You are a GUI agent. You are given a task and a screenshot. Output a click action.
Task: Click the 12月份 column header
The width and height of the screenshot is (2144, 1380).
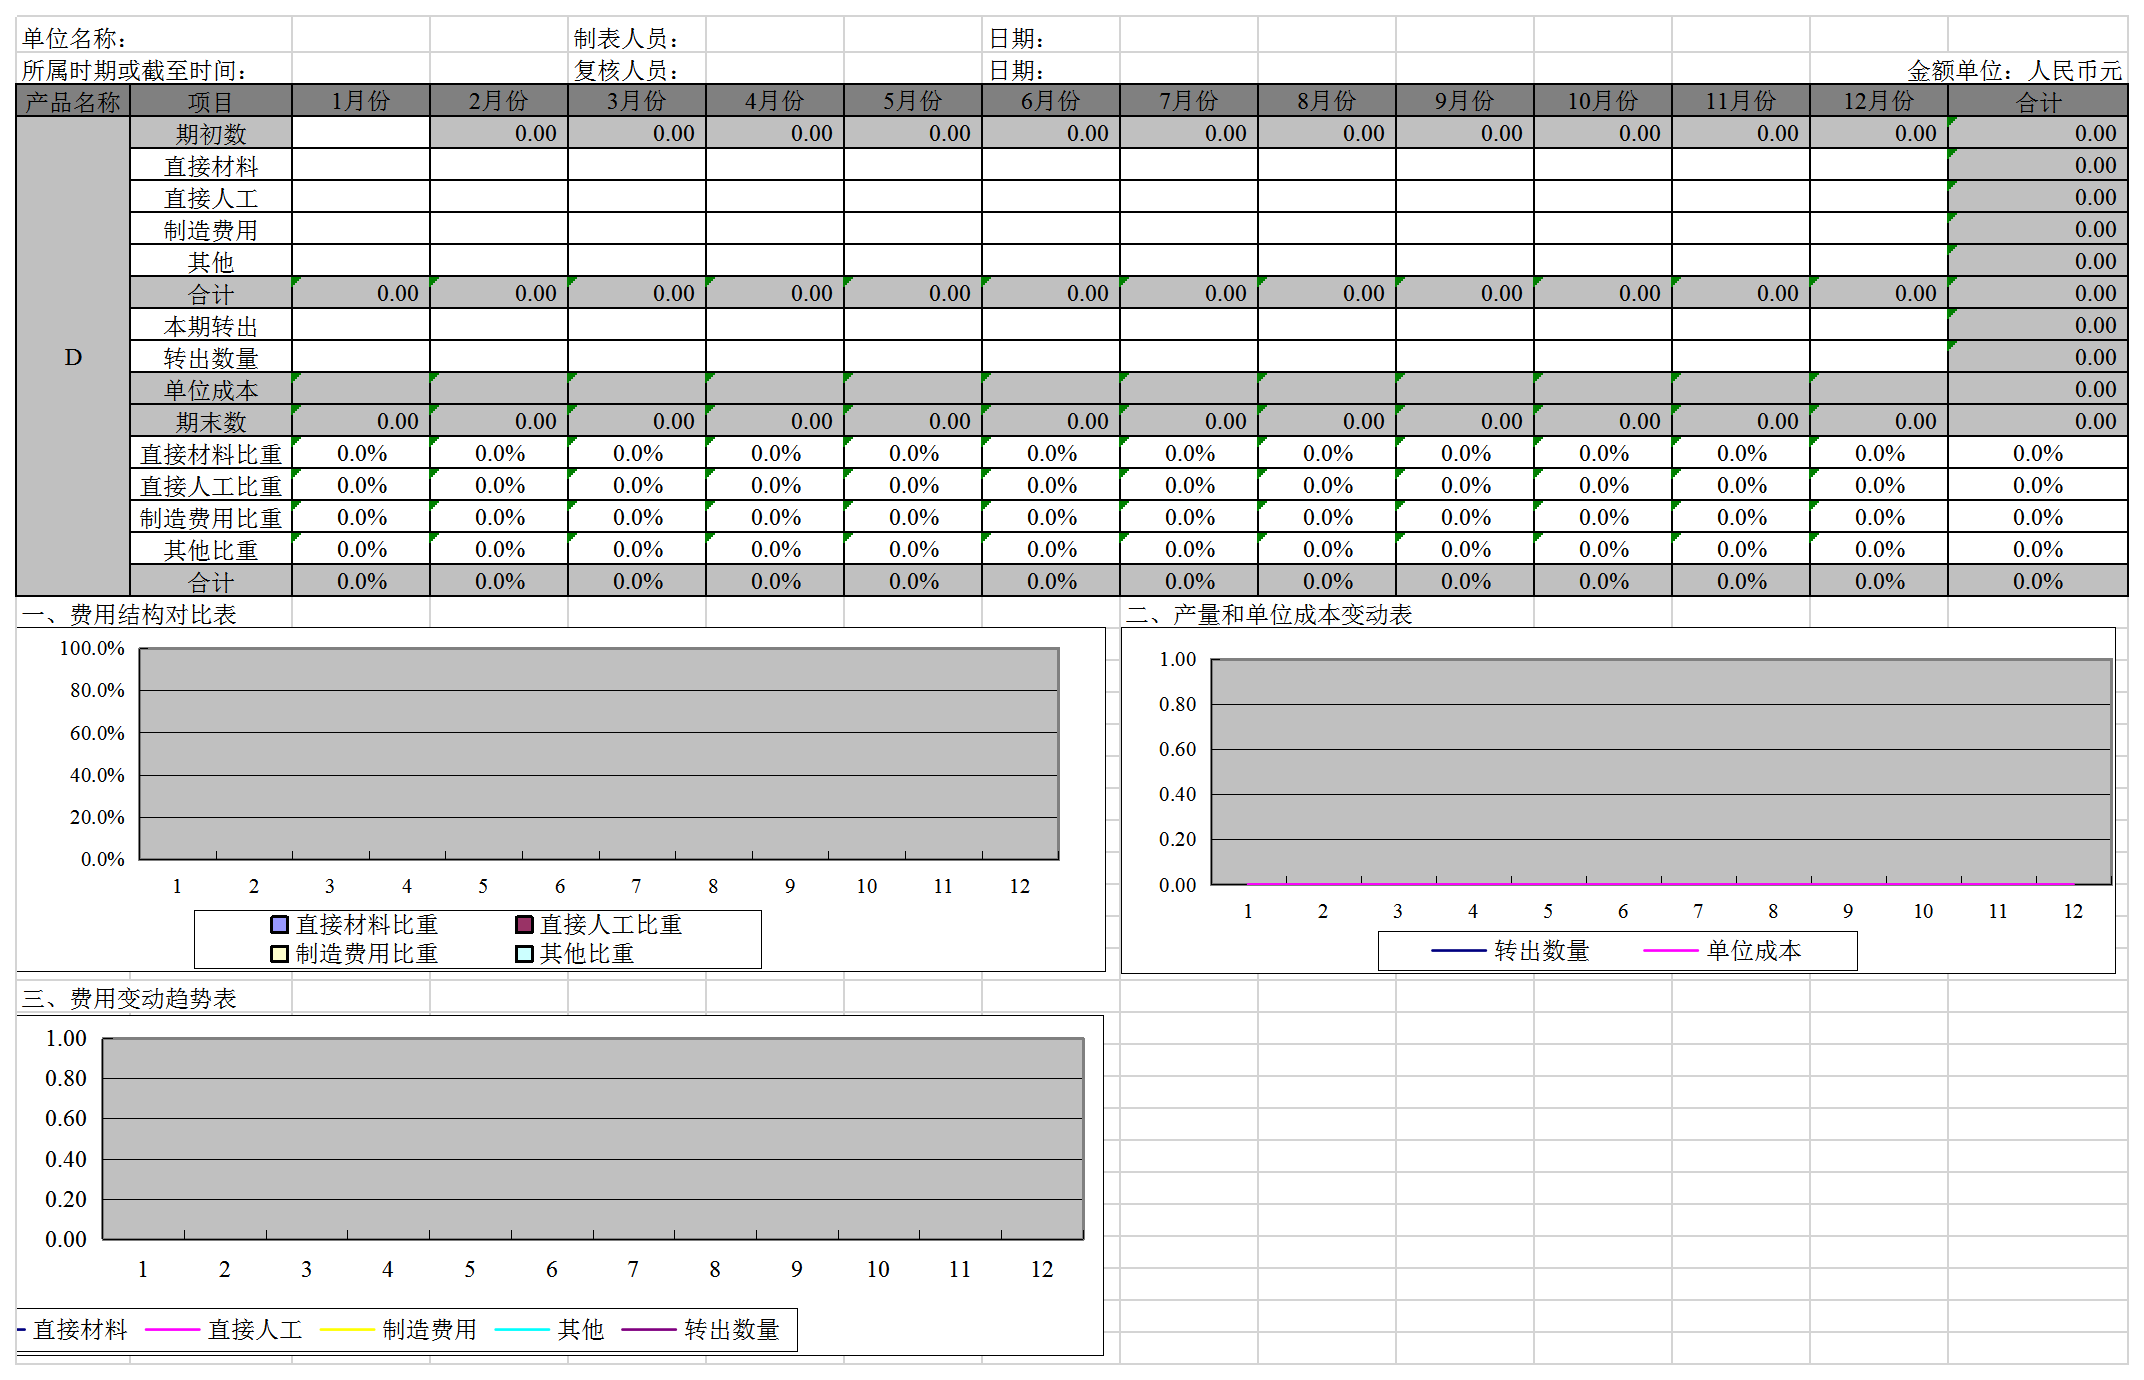click(x=1878, y=102)
